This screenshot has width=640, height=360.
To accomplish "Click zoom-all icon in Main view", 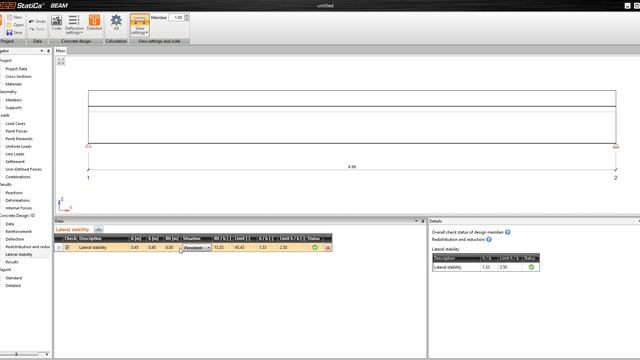I will point(61,61).
